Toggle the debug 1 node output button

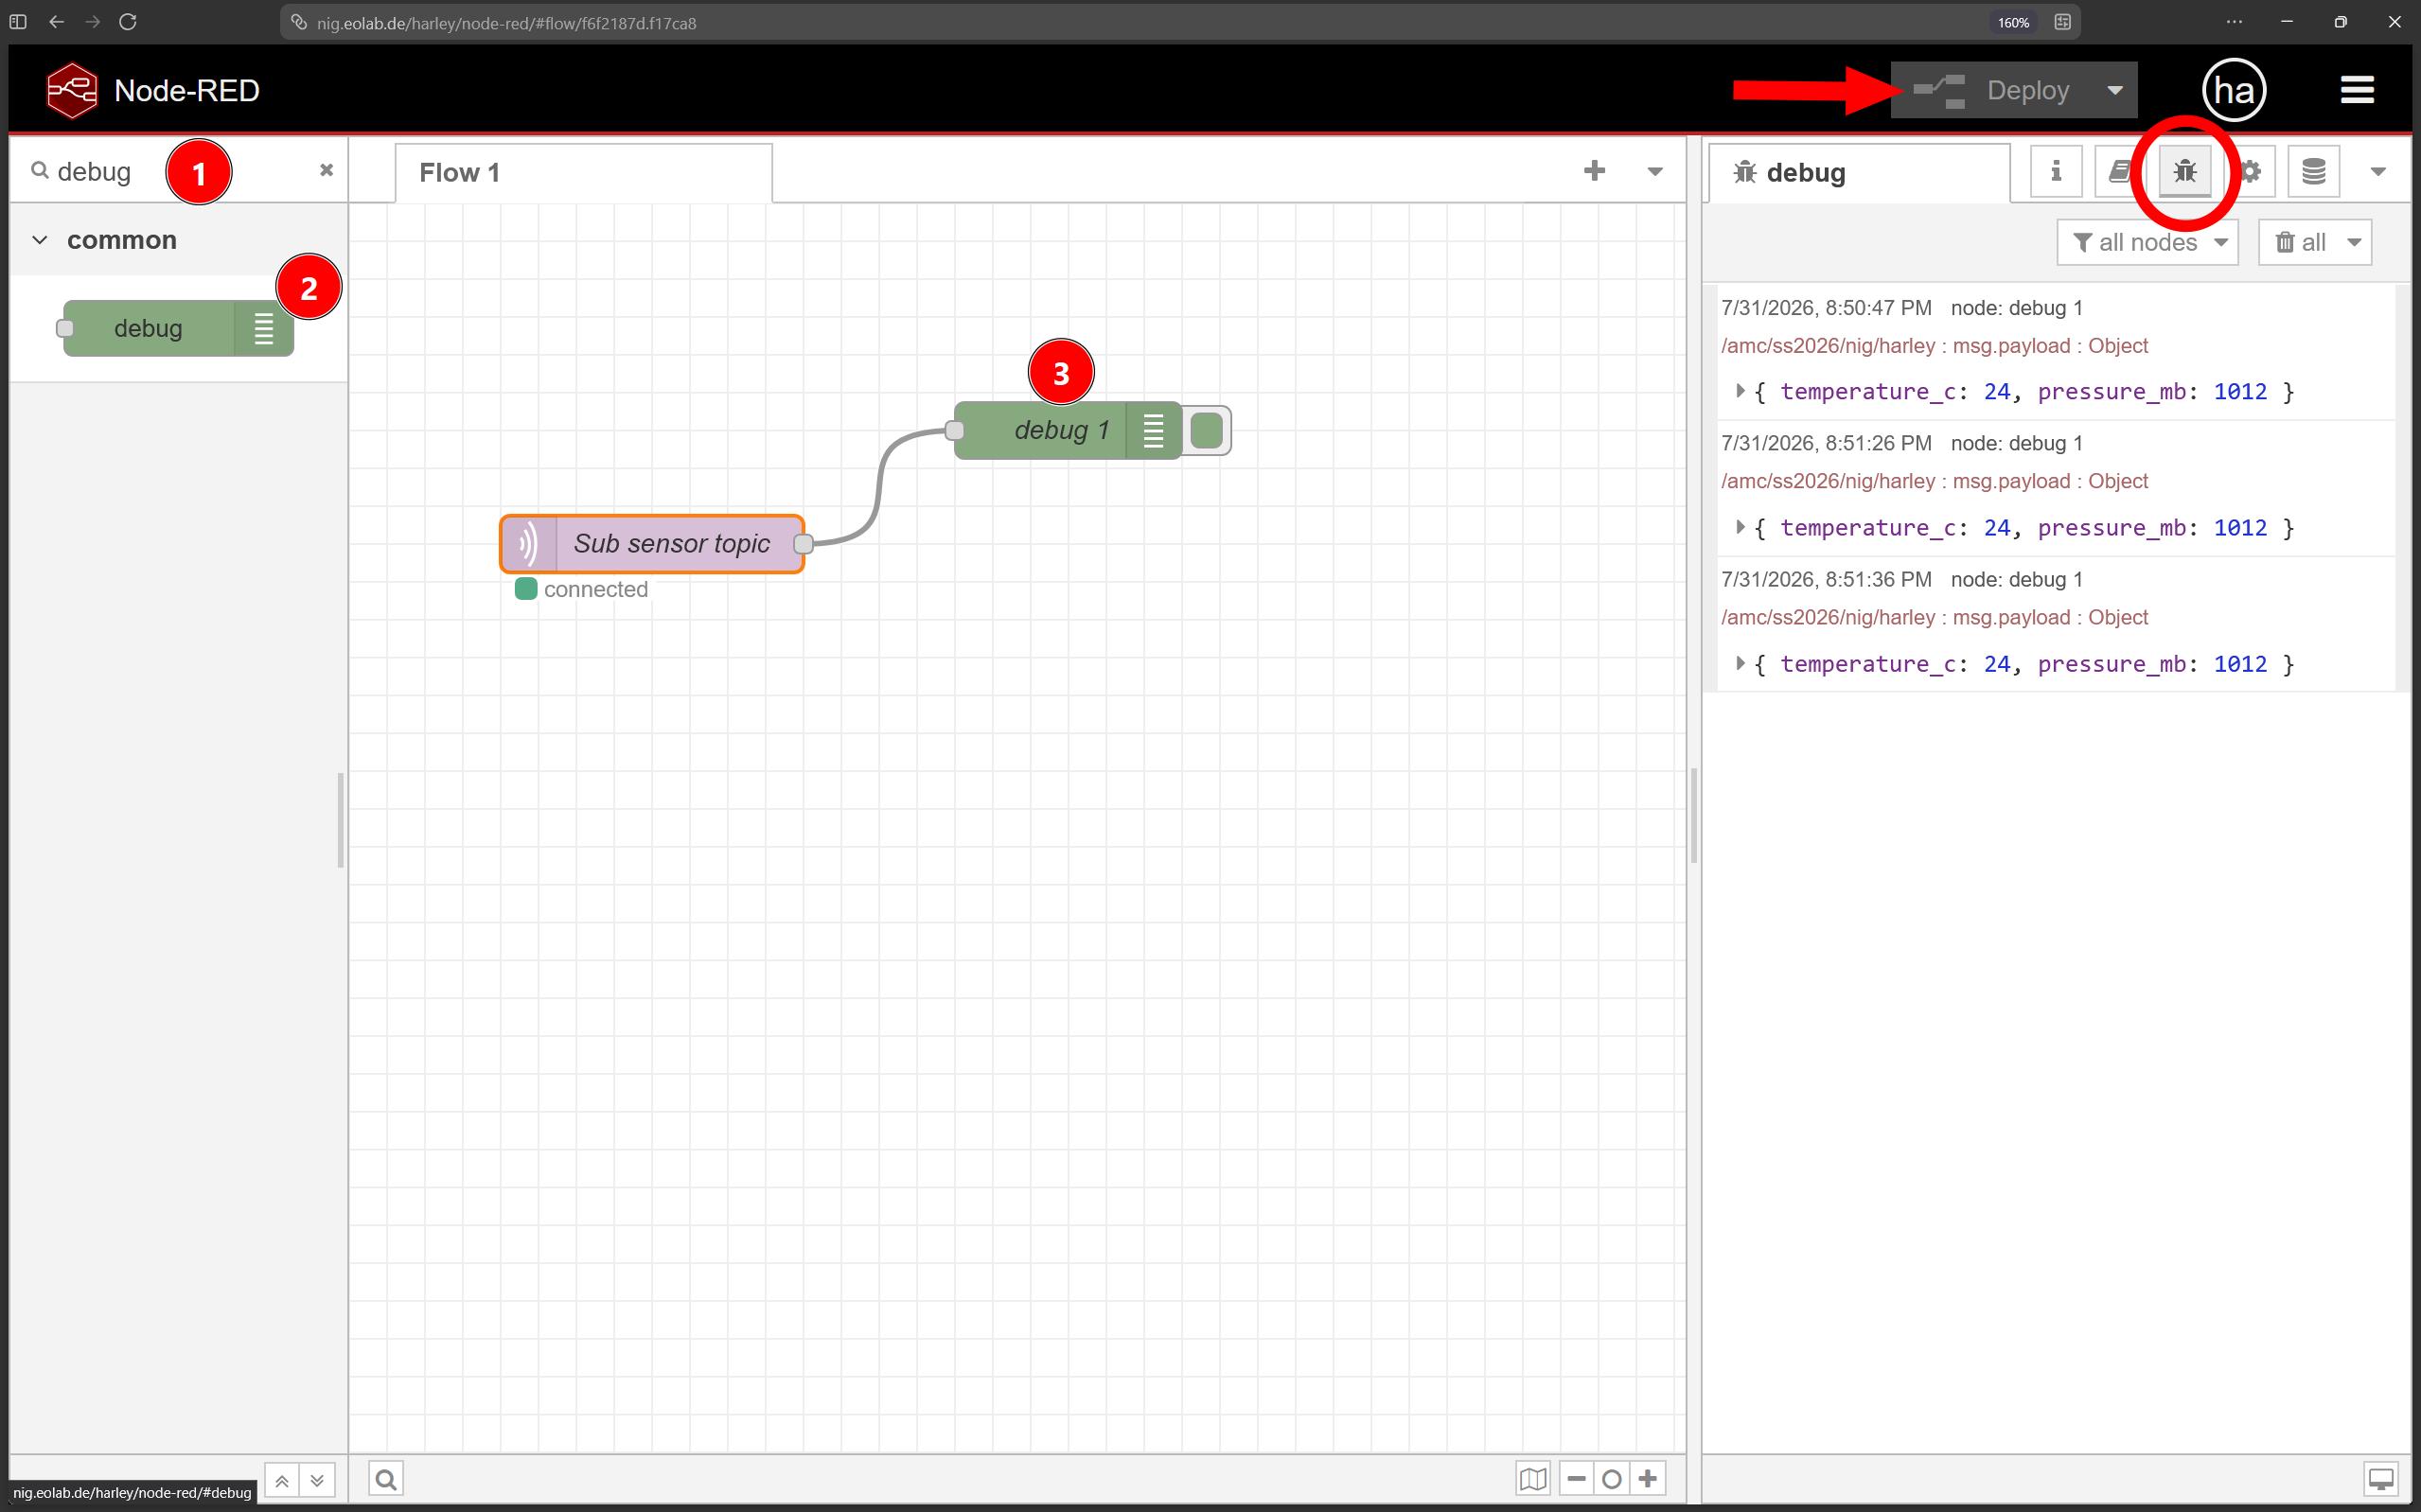(1206, 431)
